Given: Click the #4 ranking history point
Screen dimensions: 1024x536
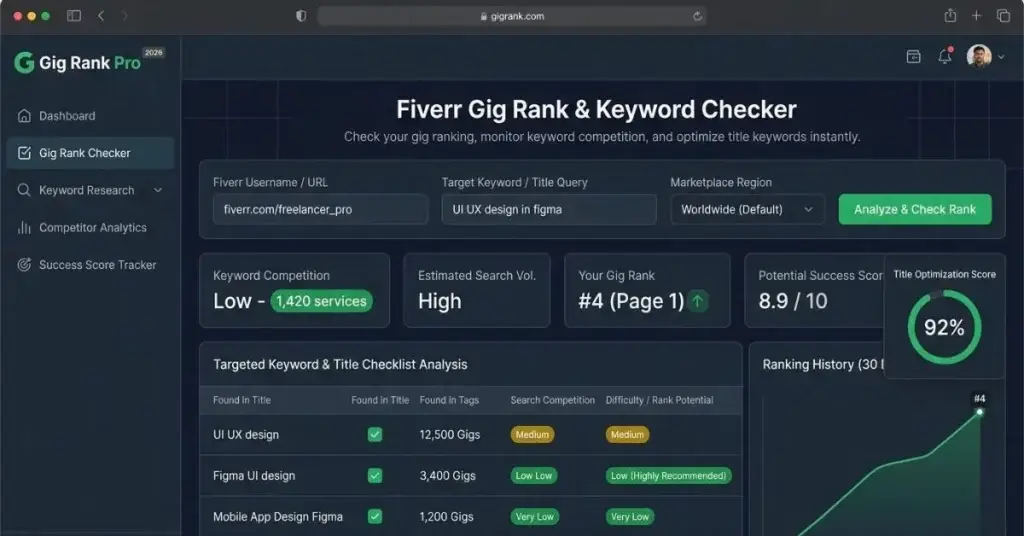Looking at the screenshot, I should [x=980, y=412].
